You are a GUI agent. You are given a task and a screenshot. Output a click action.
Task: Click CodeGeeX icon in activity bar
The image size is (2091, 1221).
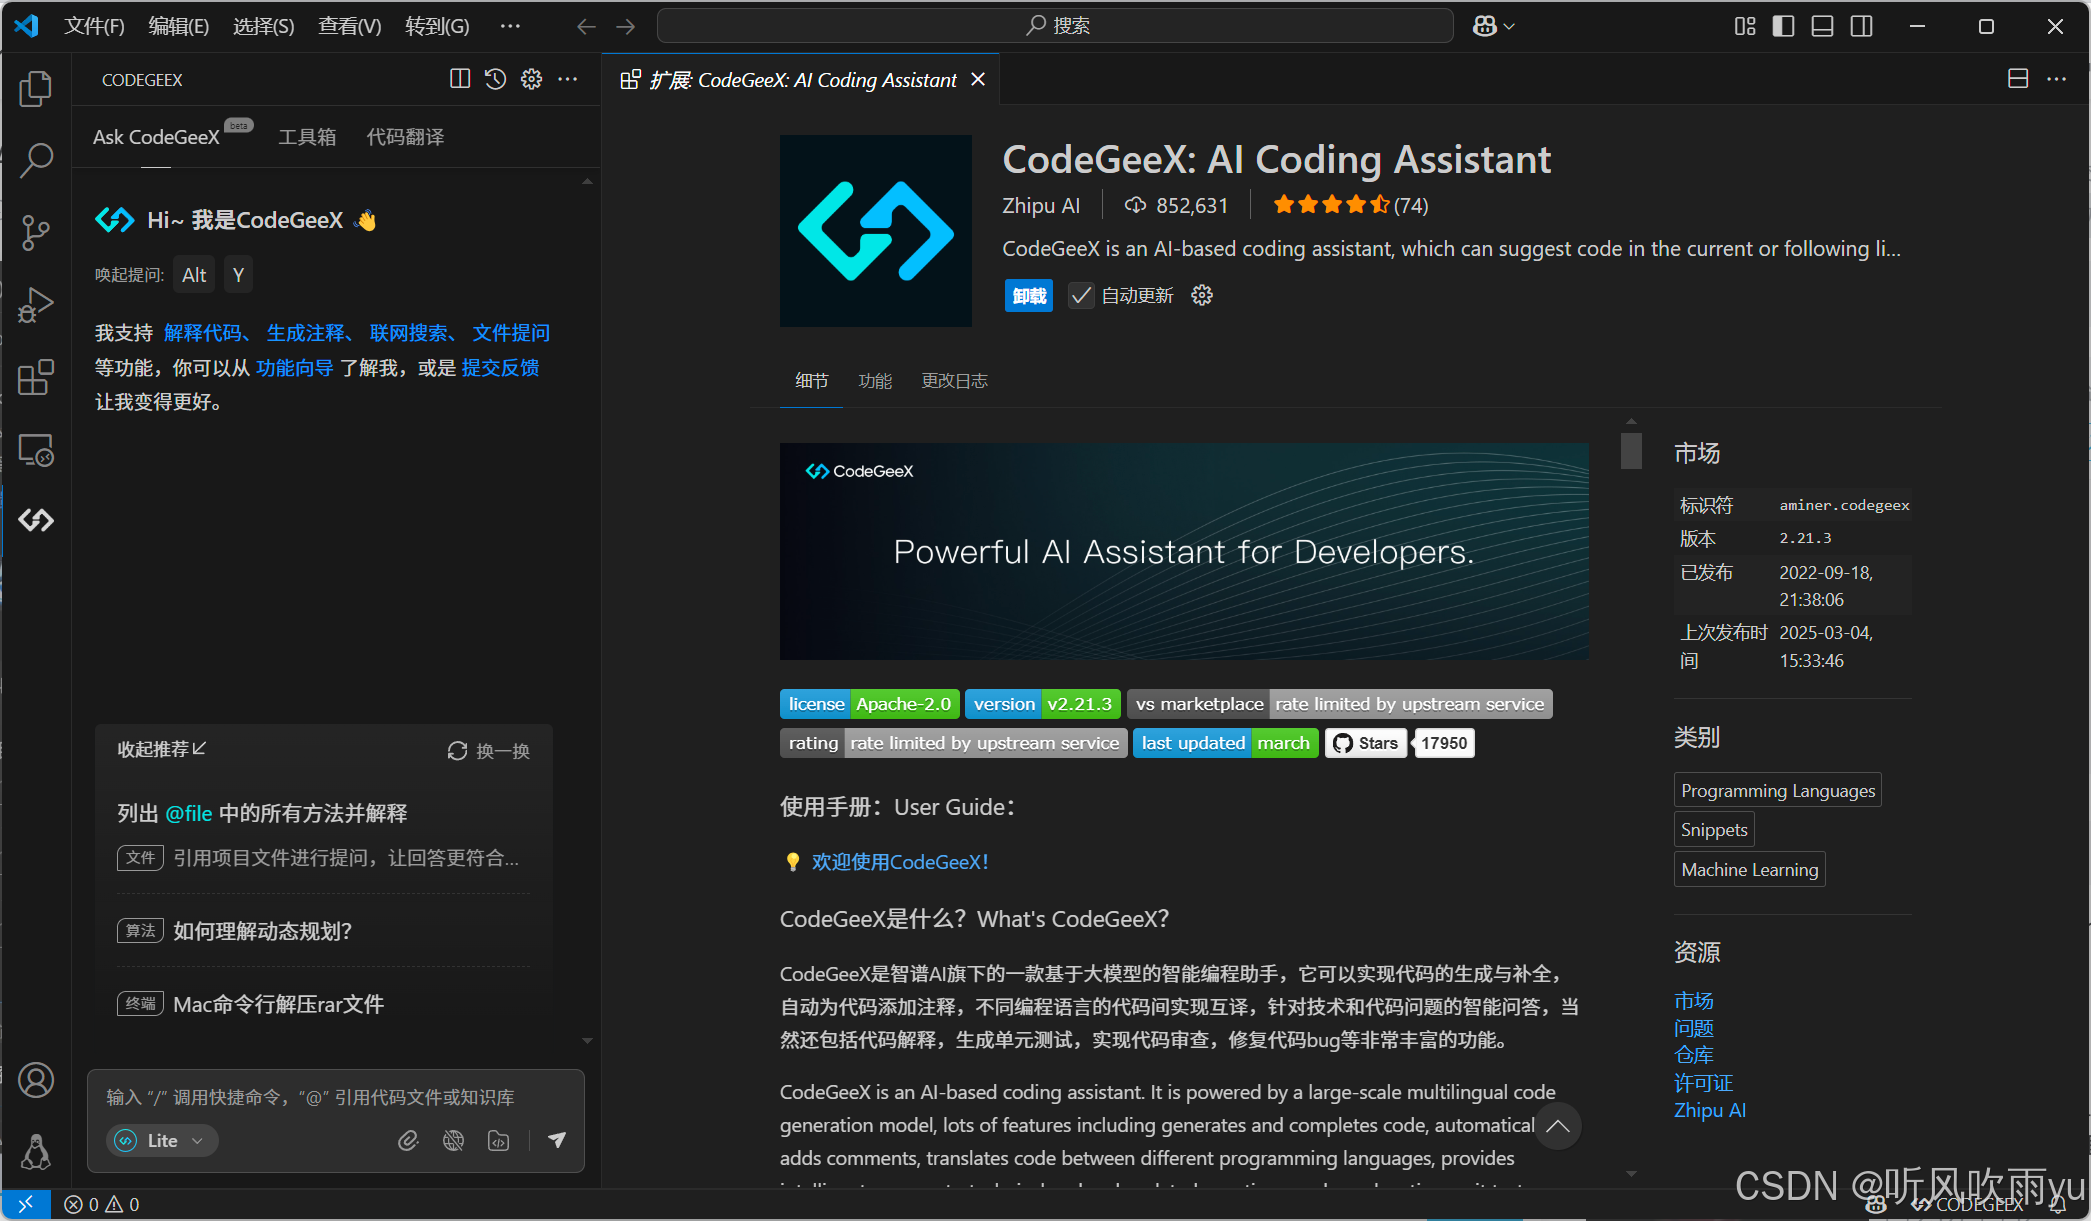tap(36, 520)
